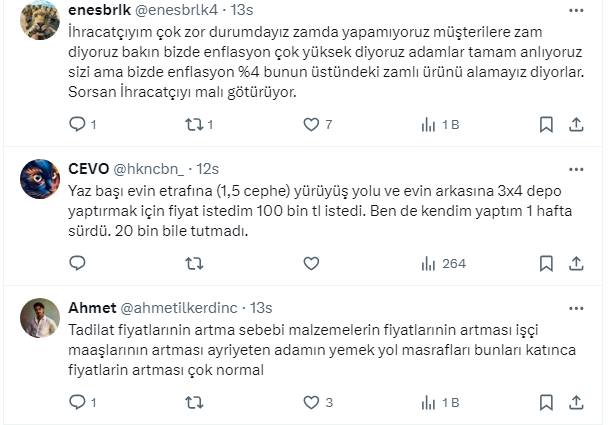Retweet CEVO's tweet about depo
Viewport: 609px width, 425px height.
191,264
